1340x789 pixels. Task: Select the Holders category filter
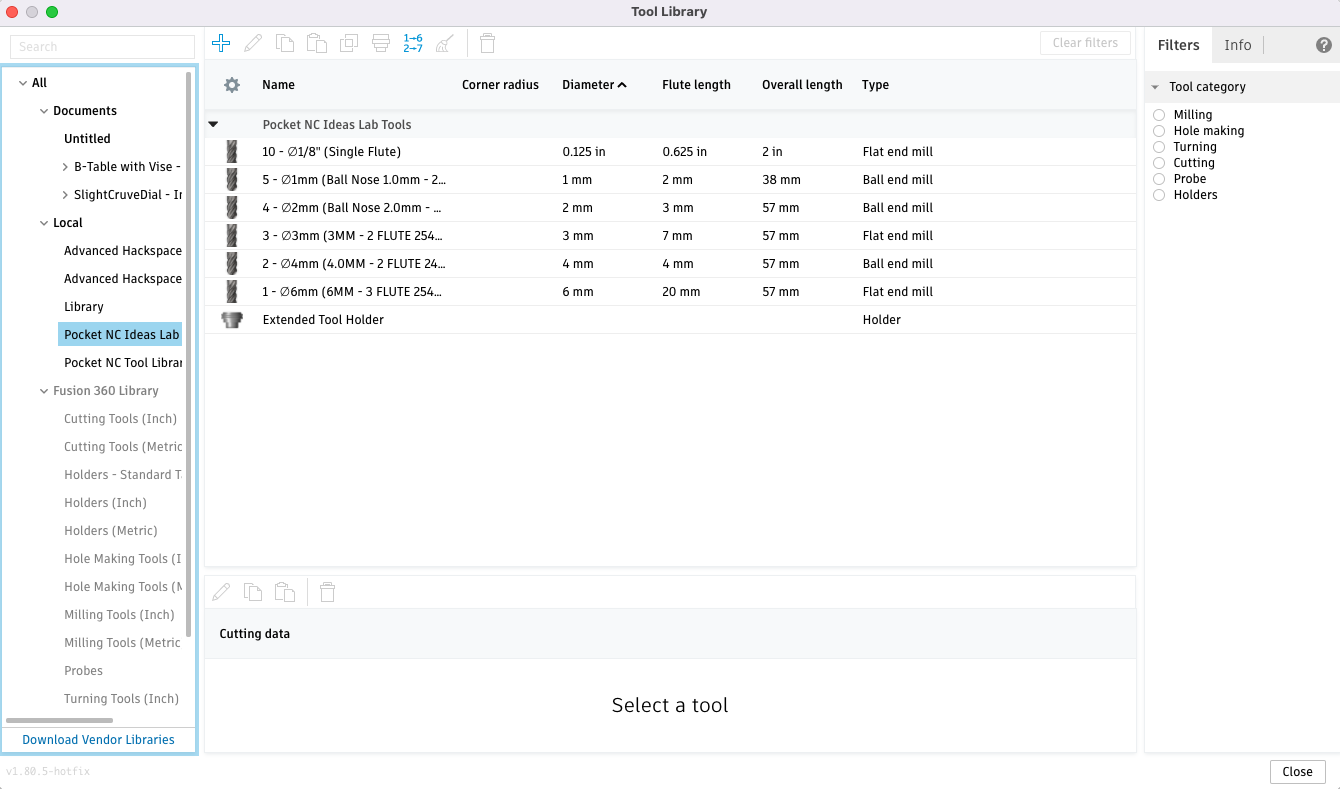[x=1160, y=195]
